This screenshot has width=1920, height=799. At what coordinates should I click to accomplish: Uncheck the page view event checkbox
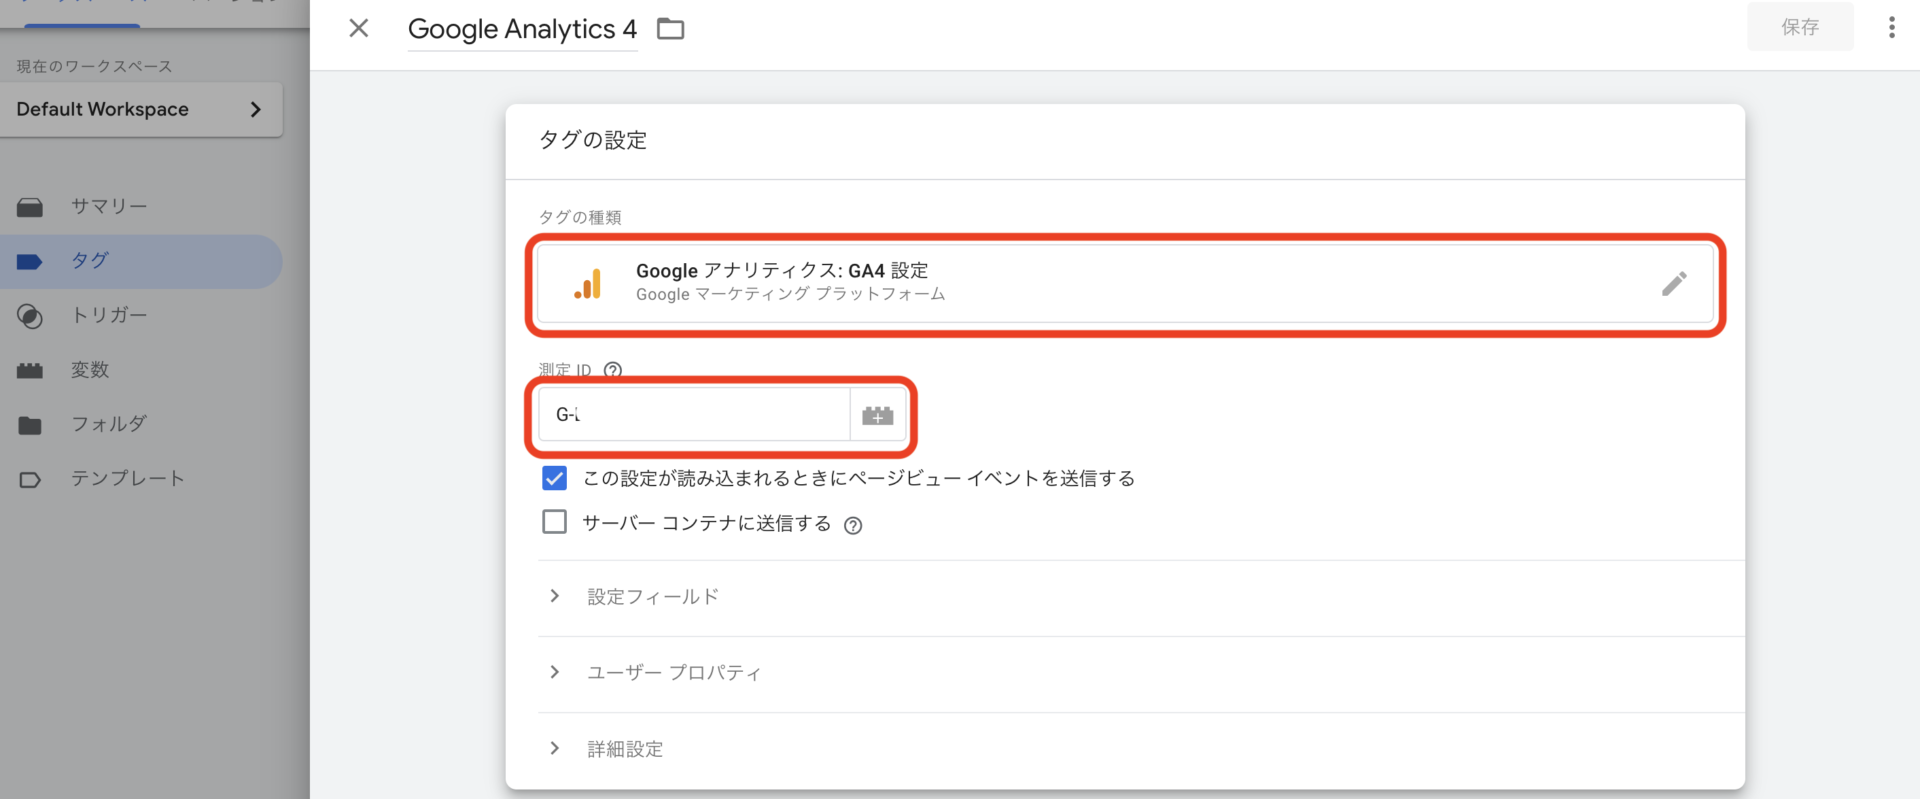click(x=554, y=478)
